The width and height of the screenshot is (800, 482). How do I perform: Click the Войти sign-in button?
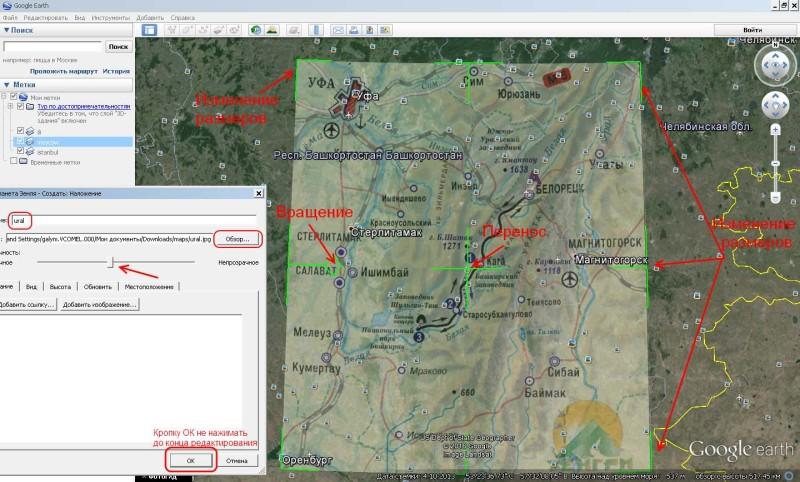(753, 30)
